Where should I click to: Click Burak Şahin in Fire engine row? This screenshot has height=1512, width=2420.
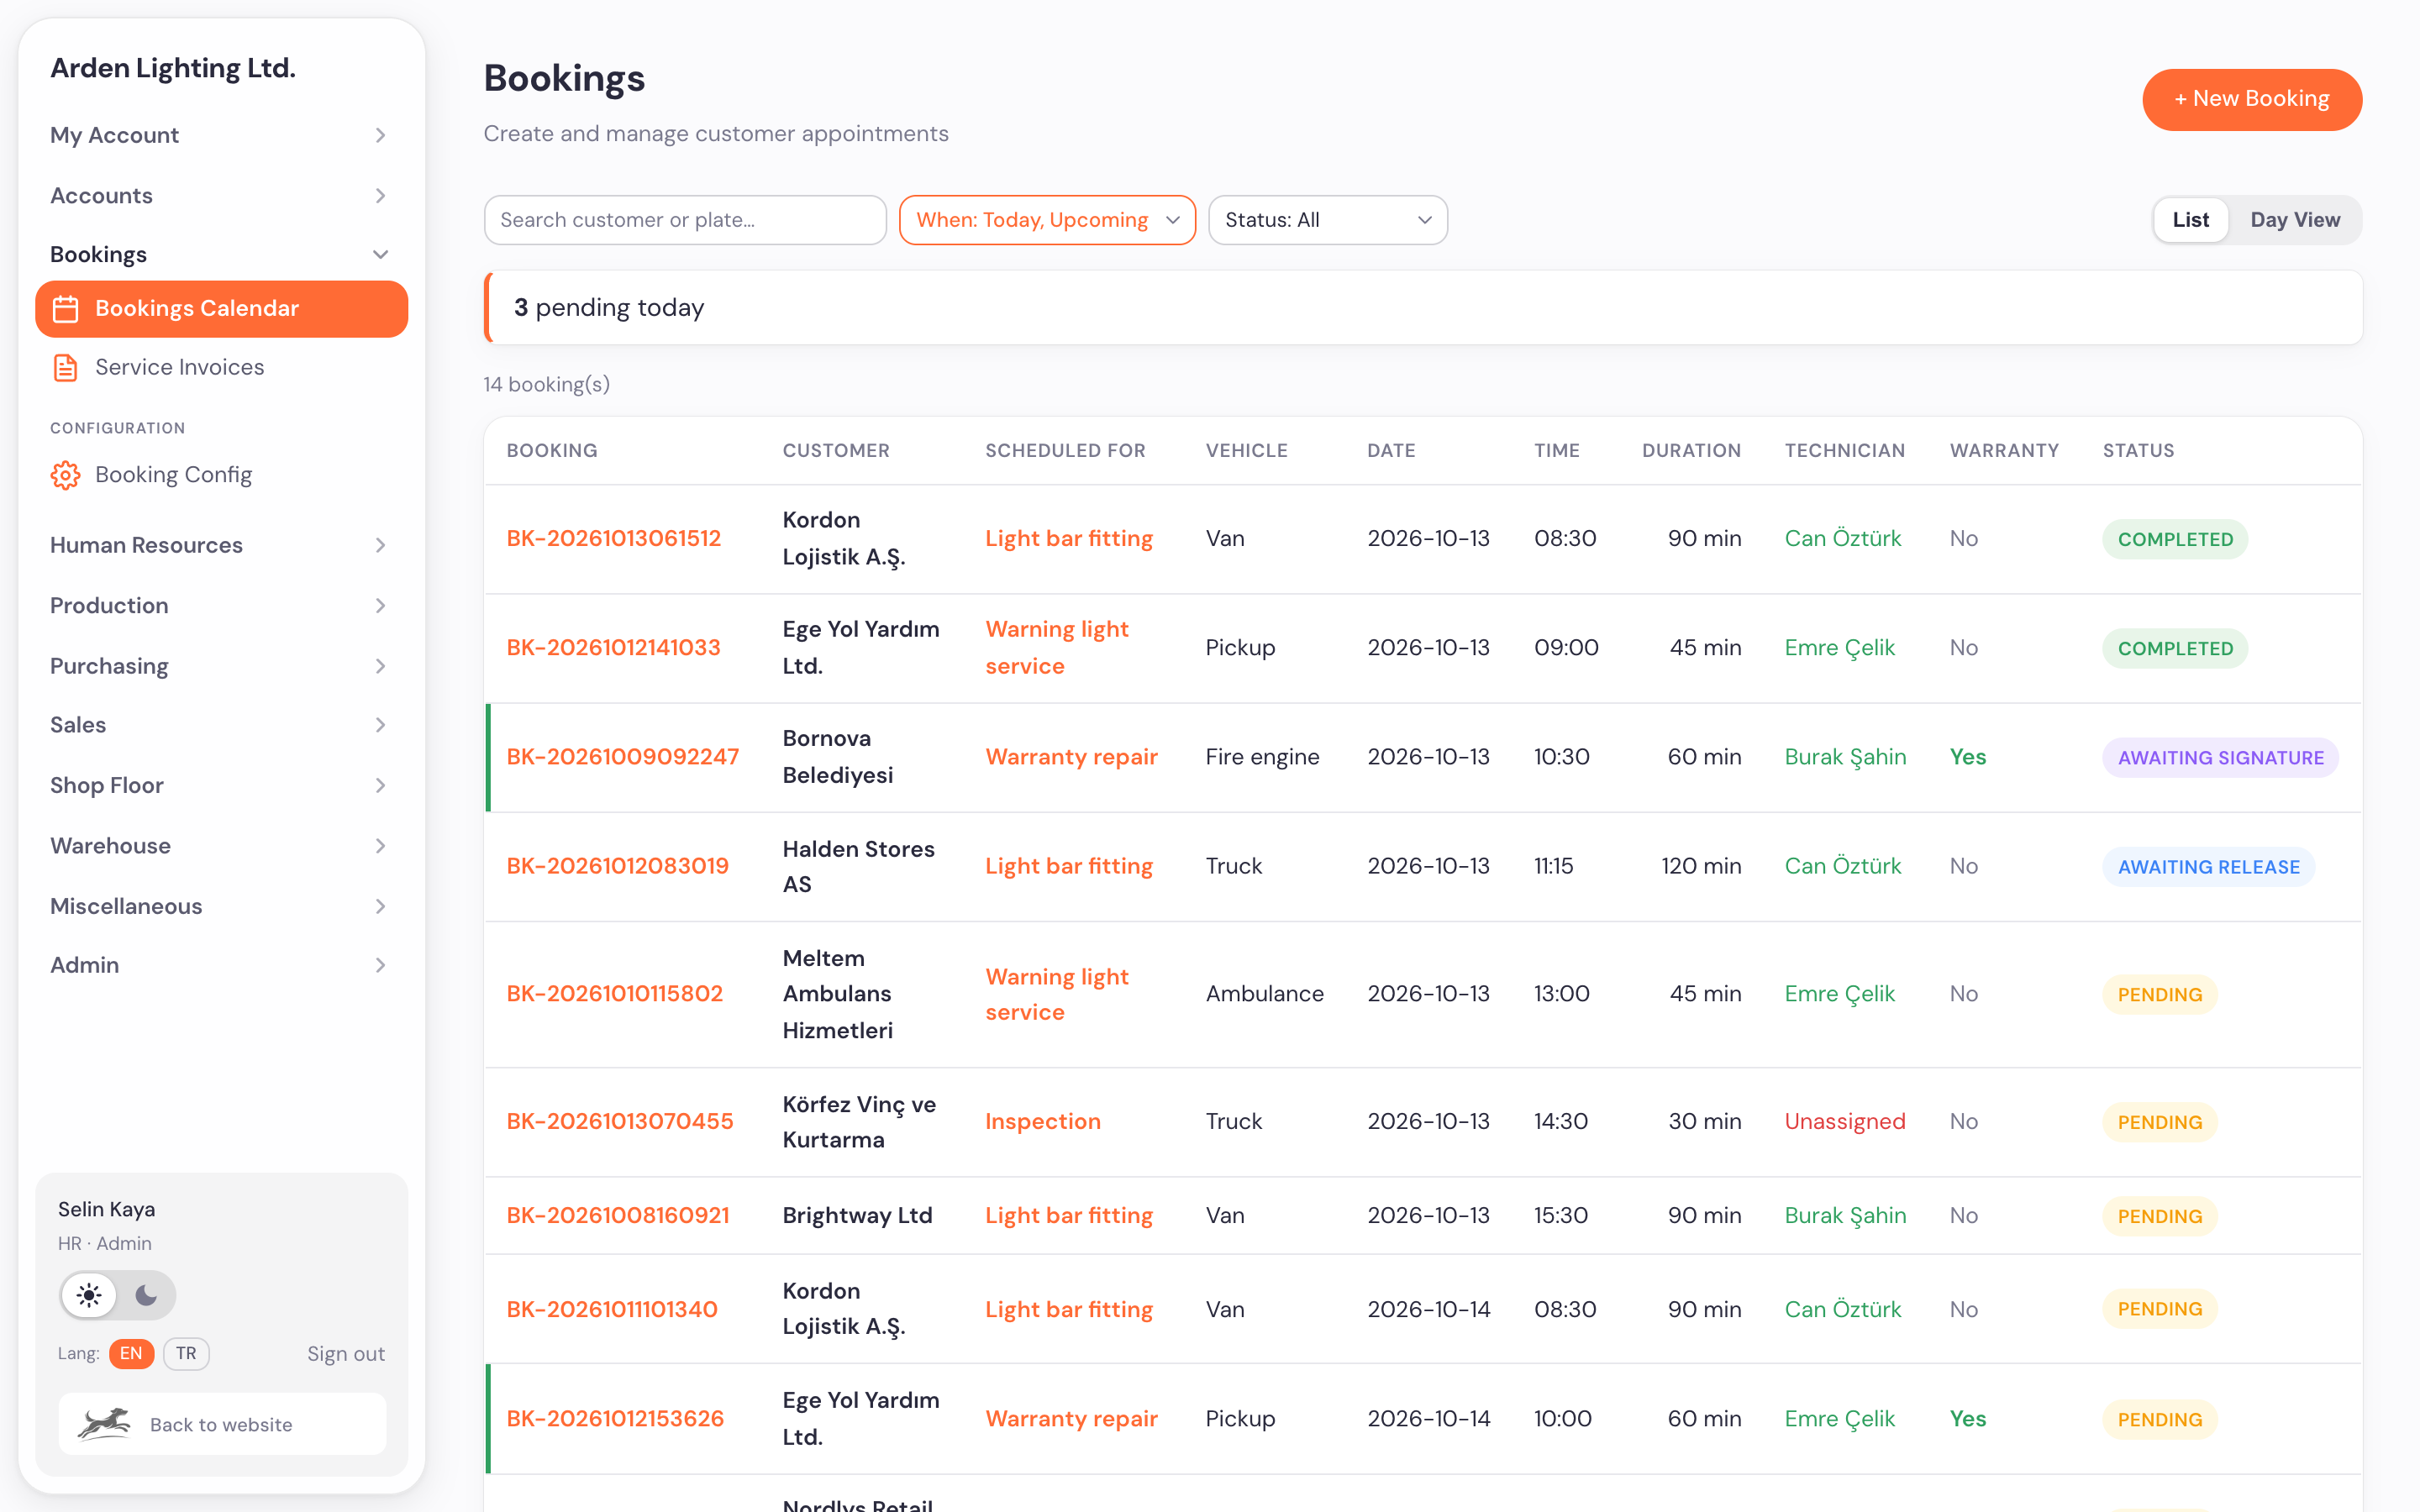point(1845,757)
